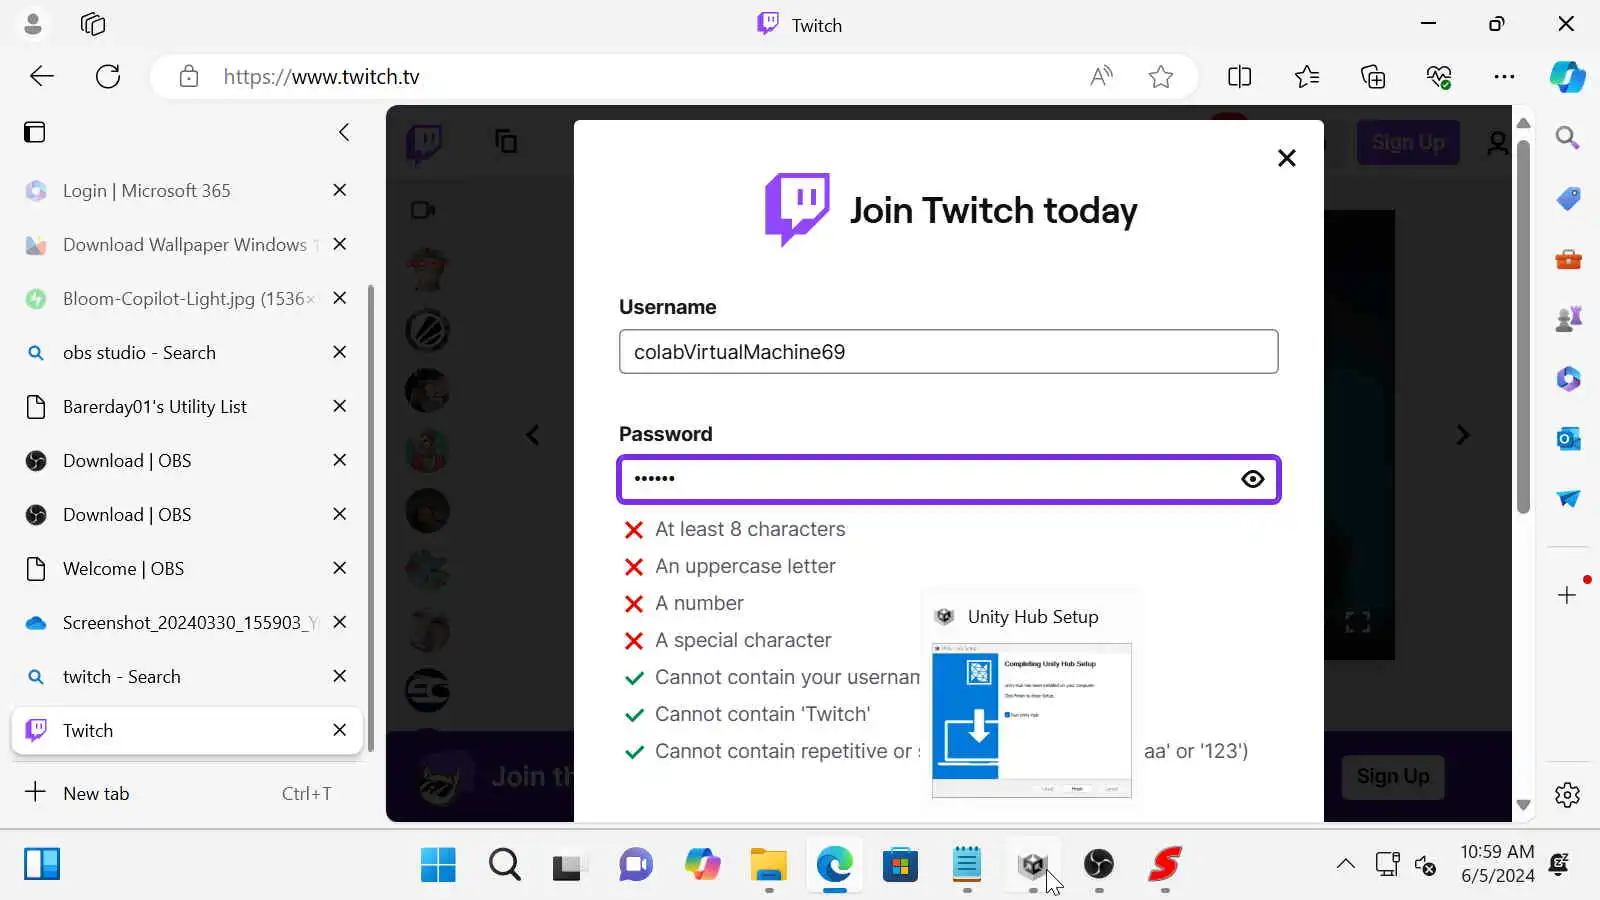Open File Explorer from taskbar
This screenshot has width=1600, height=900.
pos(768,864)
